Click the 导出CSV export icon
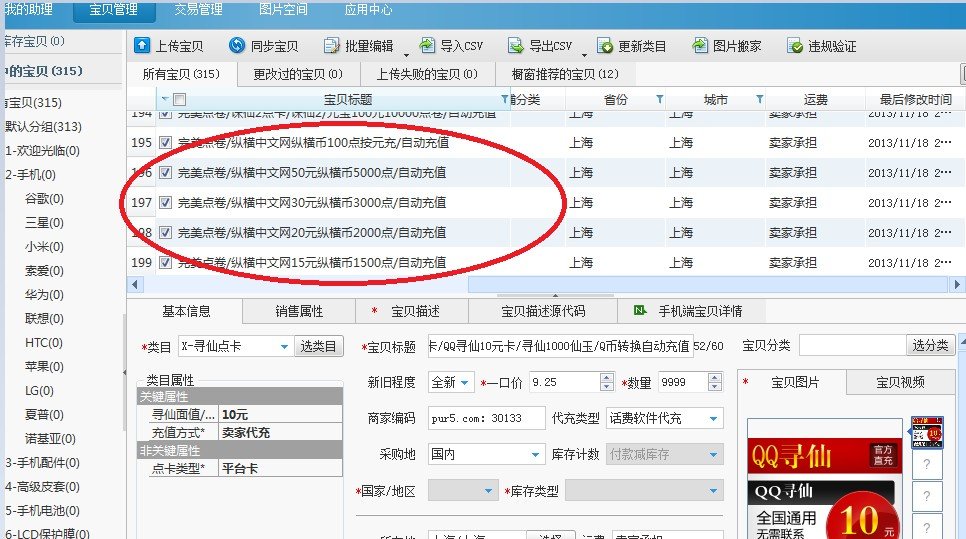The height and width of the screenshot is (539, 966). click(515, 46)
